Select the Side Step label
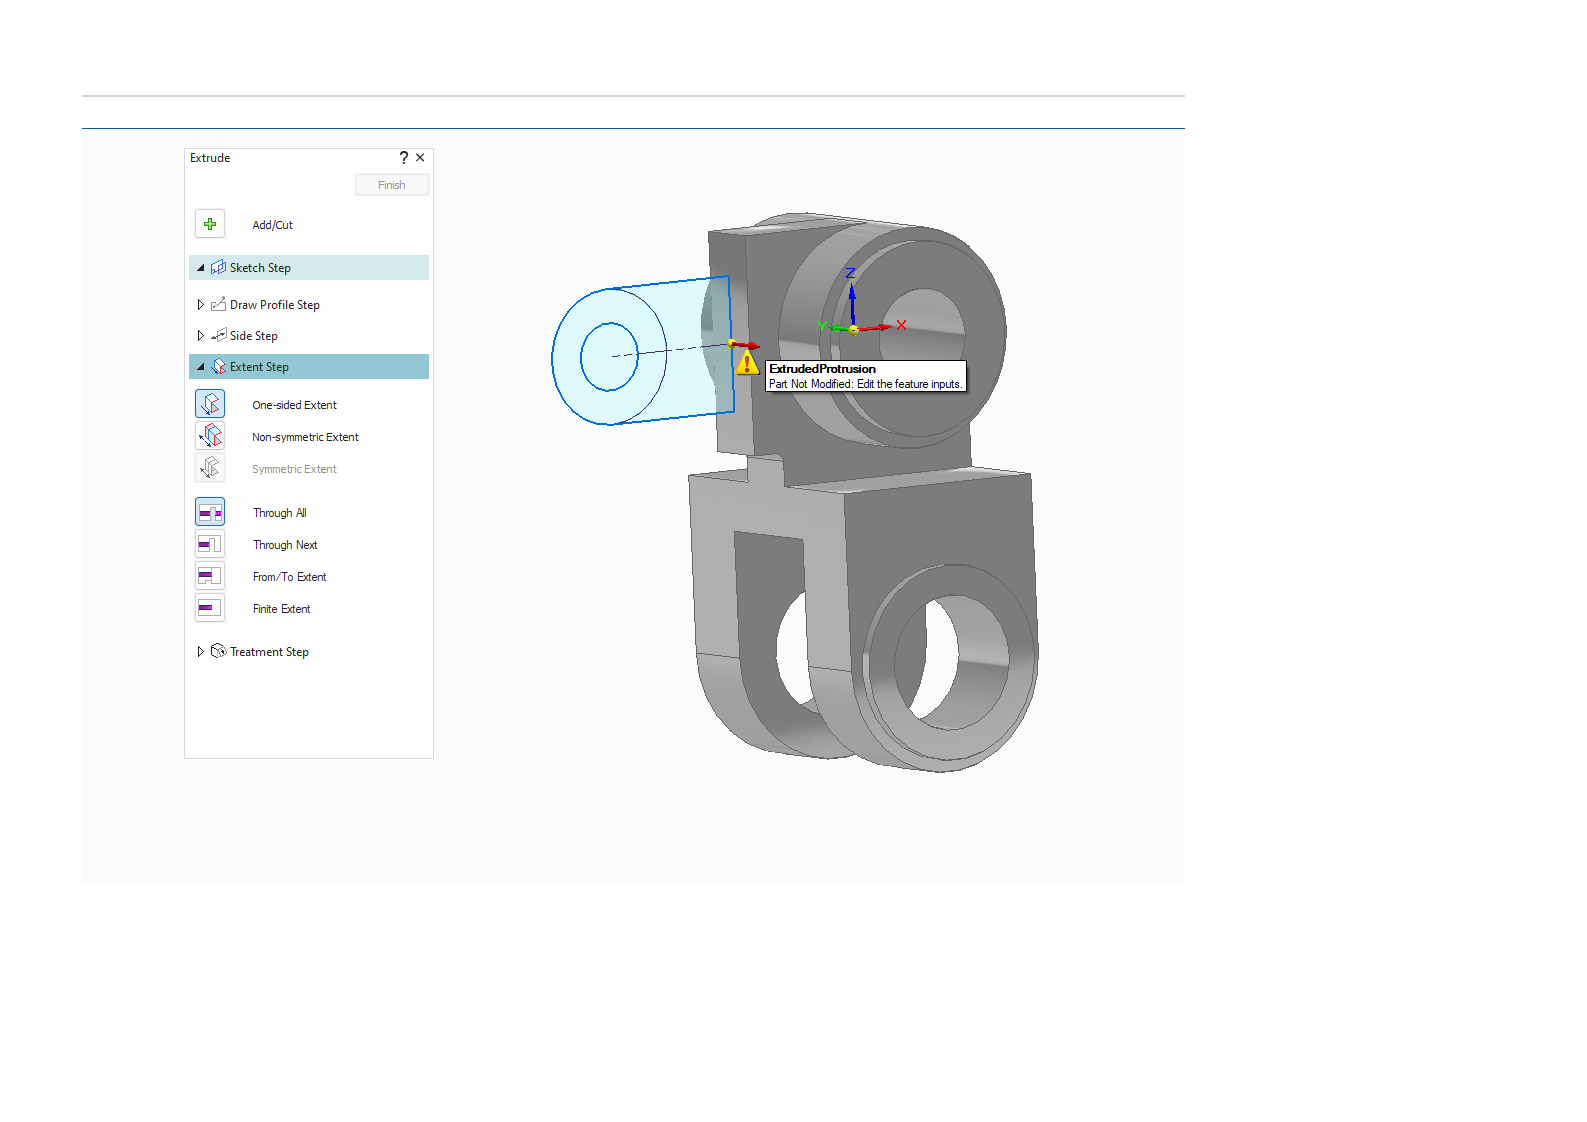 pos(254,336)
